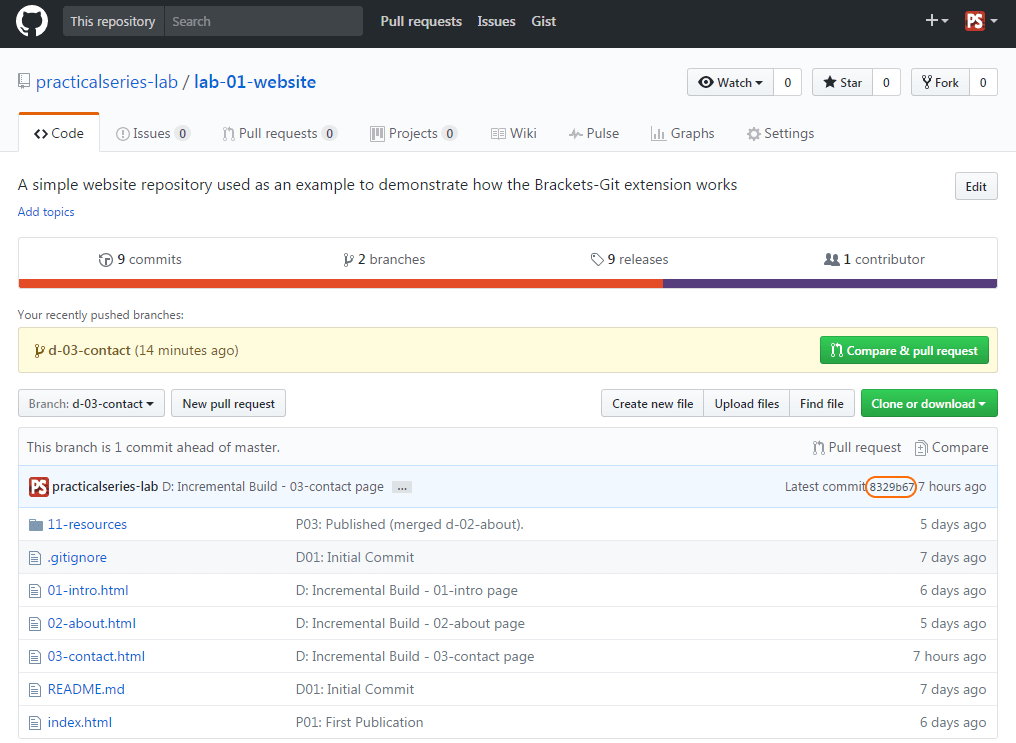The image size is (1016, 743).
Task: Open Gist in top navigation
Action: 544,21
